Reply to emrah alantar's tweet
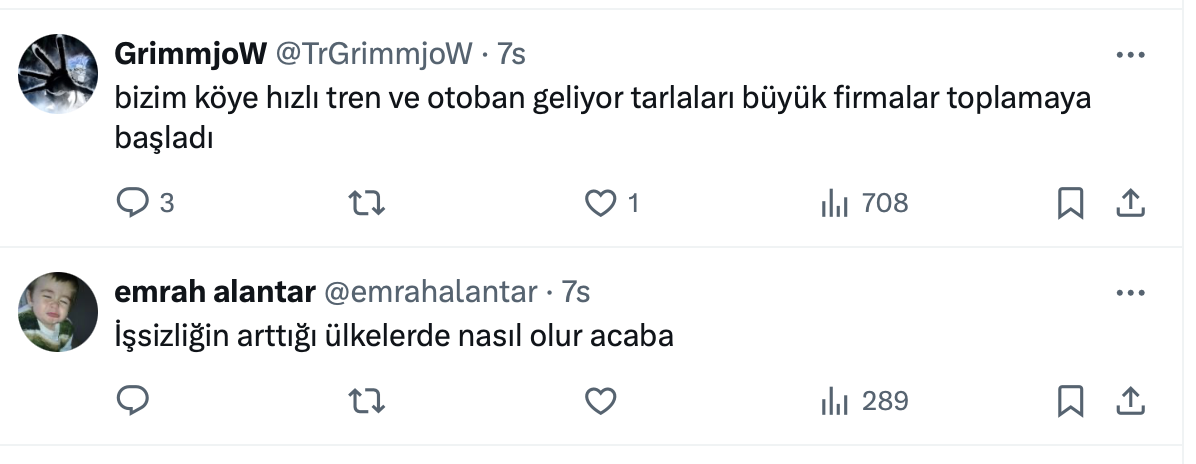This screenshot has width=1196, height=464. point(133,401)
